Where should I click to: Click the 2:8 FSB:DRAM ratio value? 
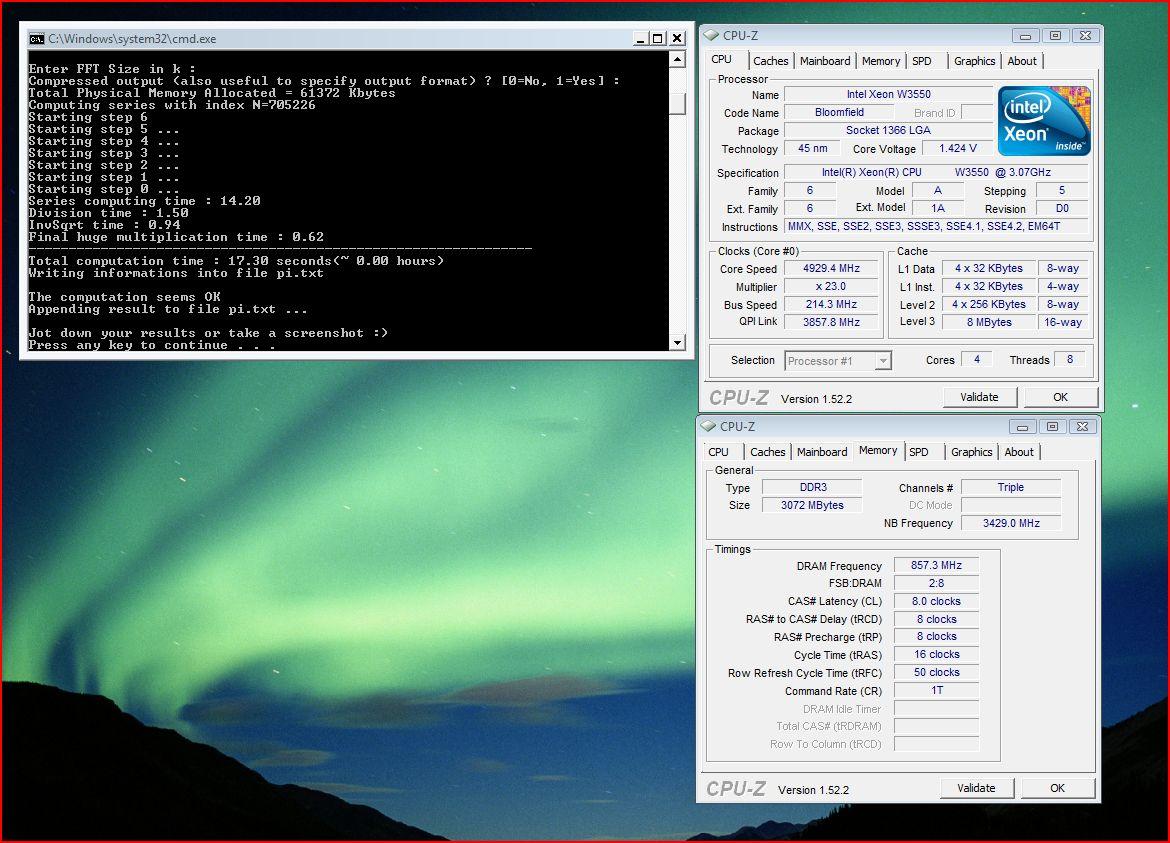(936, 583)
